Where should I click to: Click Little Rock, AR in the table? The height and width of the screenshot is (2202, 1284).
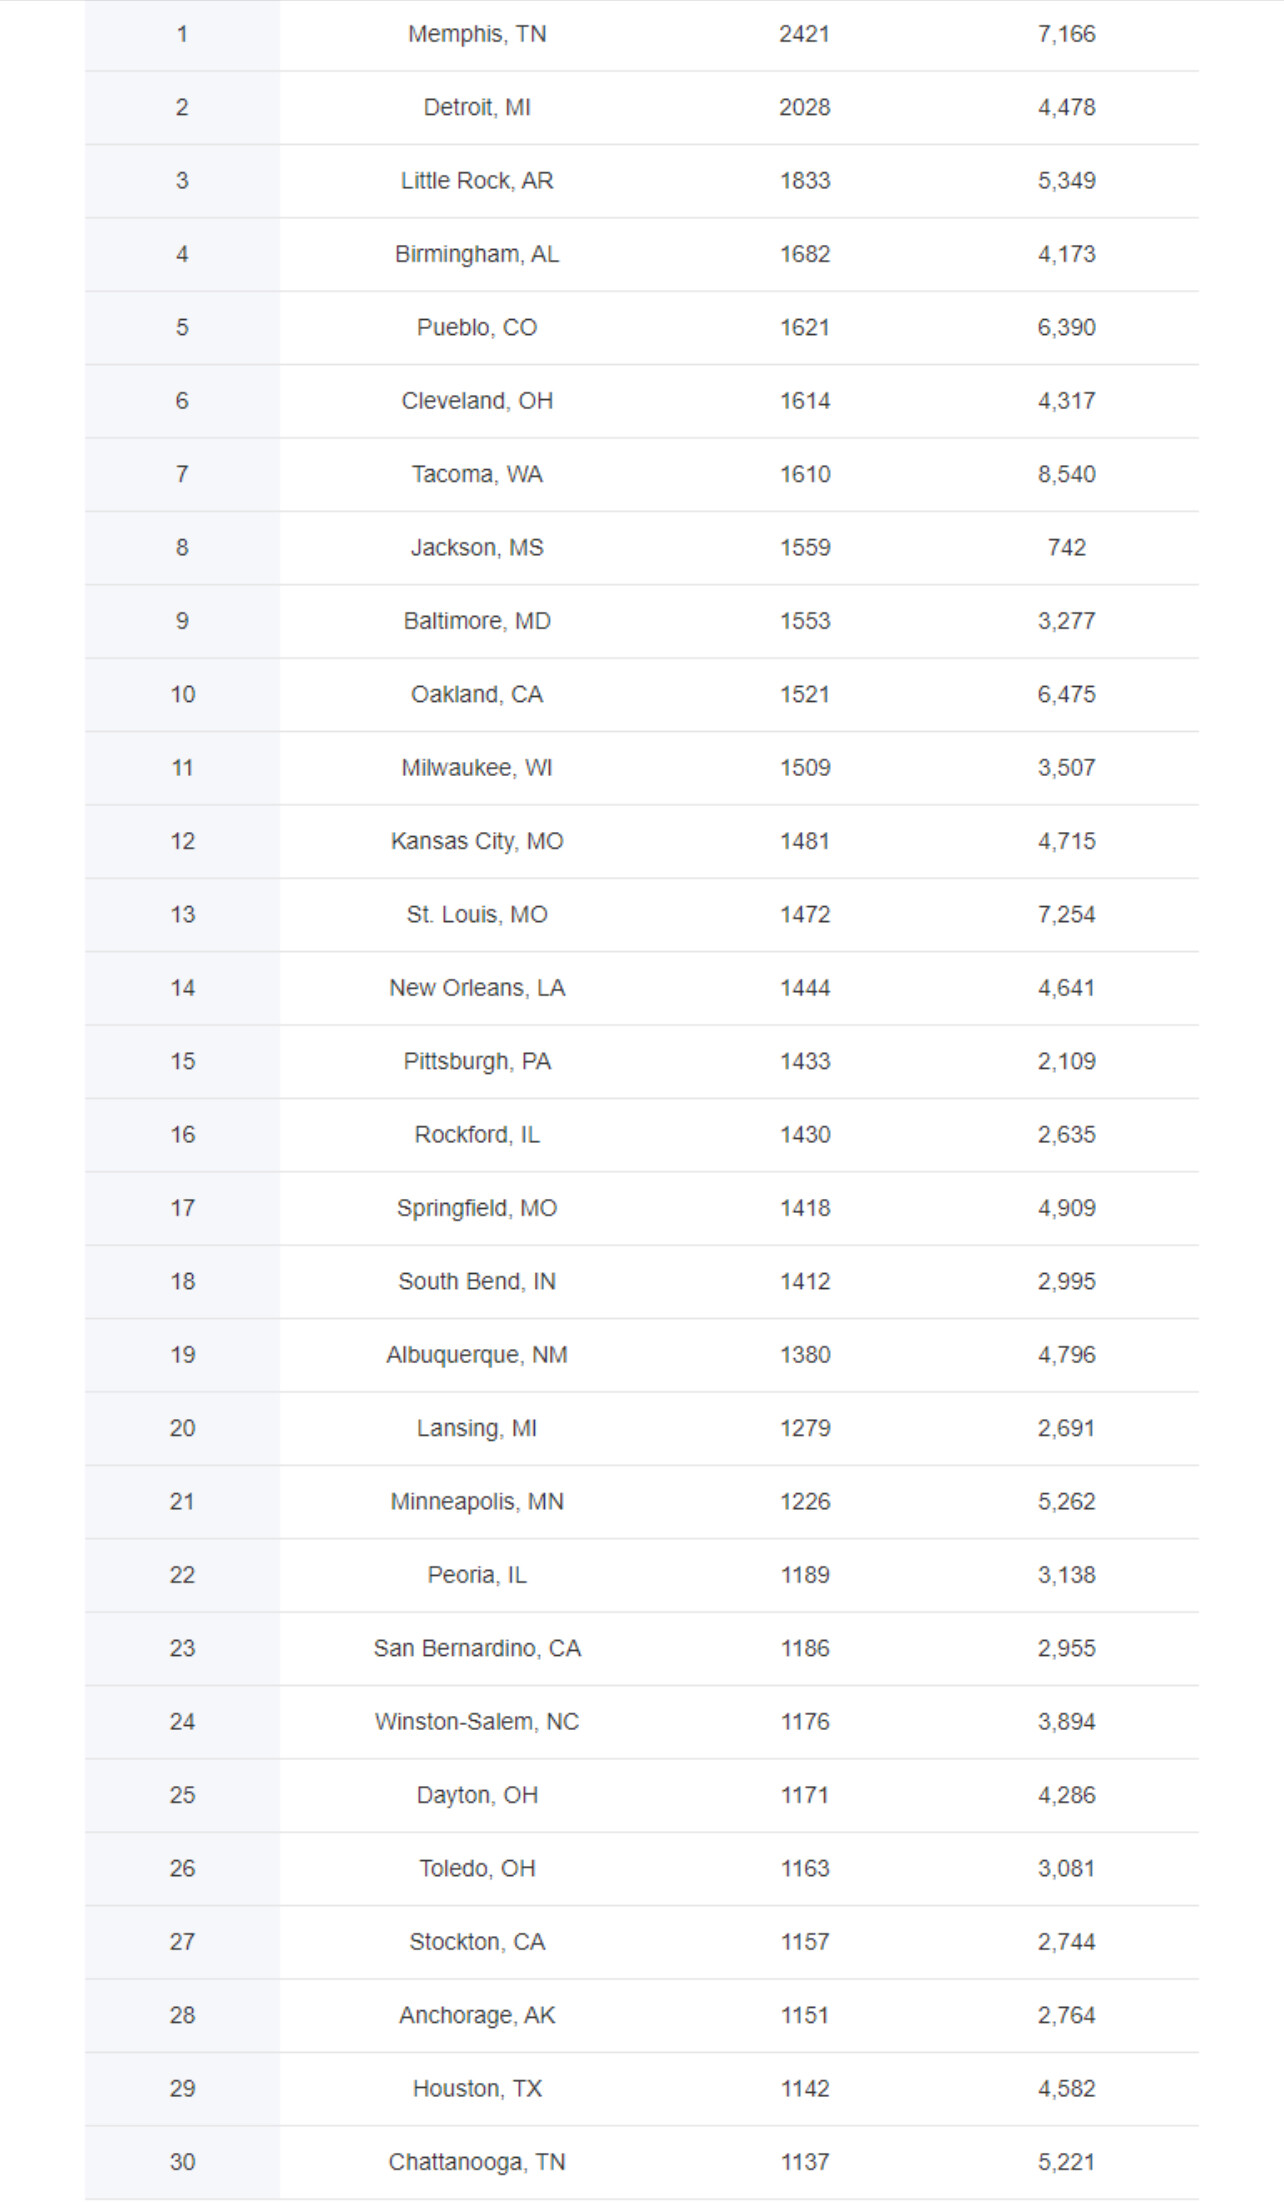click(477, 181)
